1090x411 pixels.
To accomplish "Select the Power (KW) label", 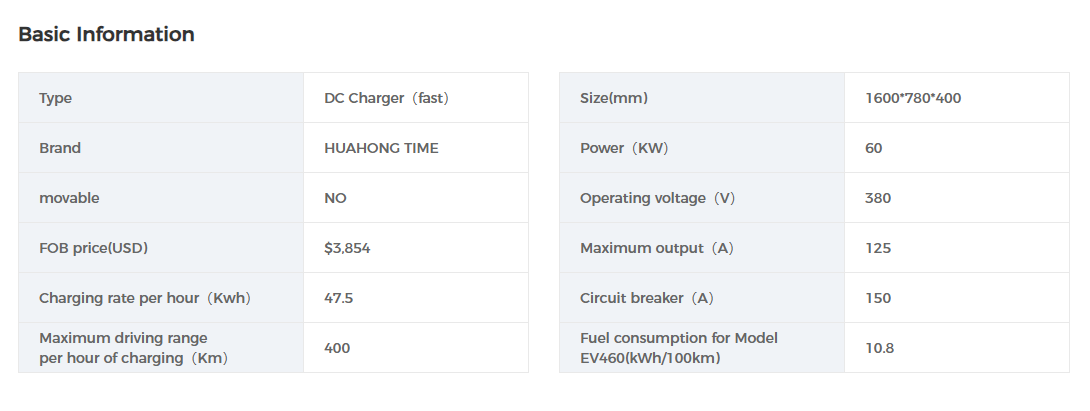I will pyautogui.click(x=624, y=148).
